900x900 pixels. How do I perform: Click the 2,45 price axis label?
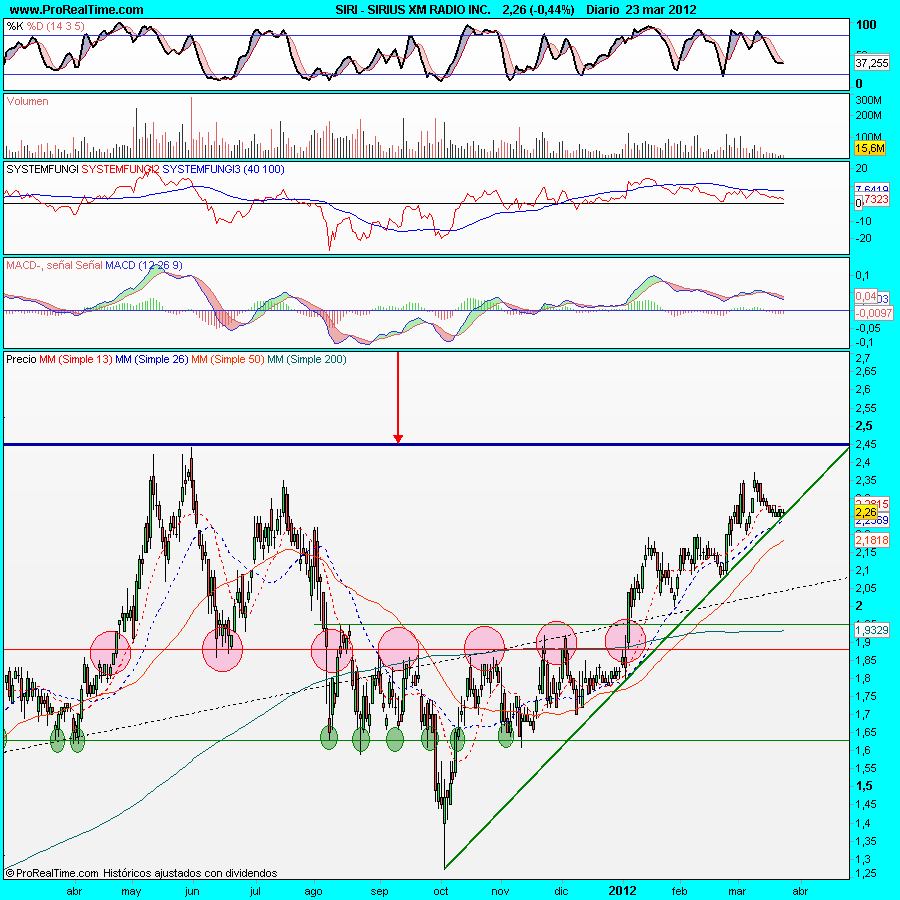(866, 444)
